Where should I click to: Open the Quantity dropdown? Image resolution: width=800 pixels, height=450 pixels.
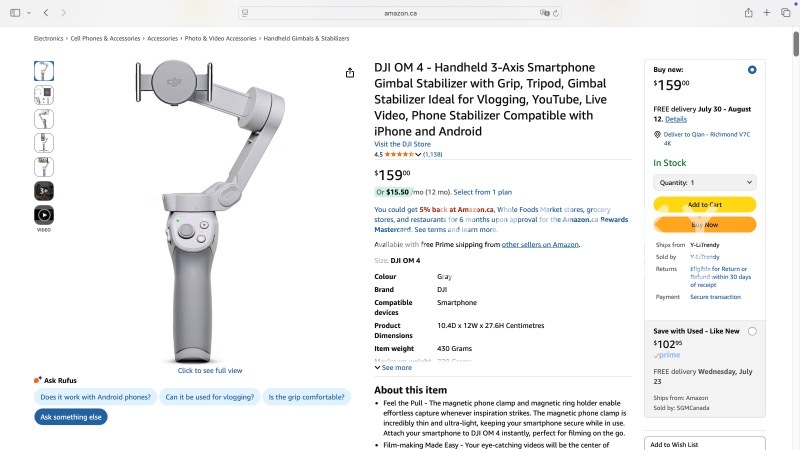coord(705,183)
